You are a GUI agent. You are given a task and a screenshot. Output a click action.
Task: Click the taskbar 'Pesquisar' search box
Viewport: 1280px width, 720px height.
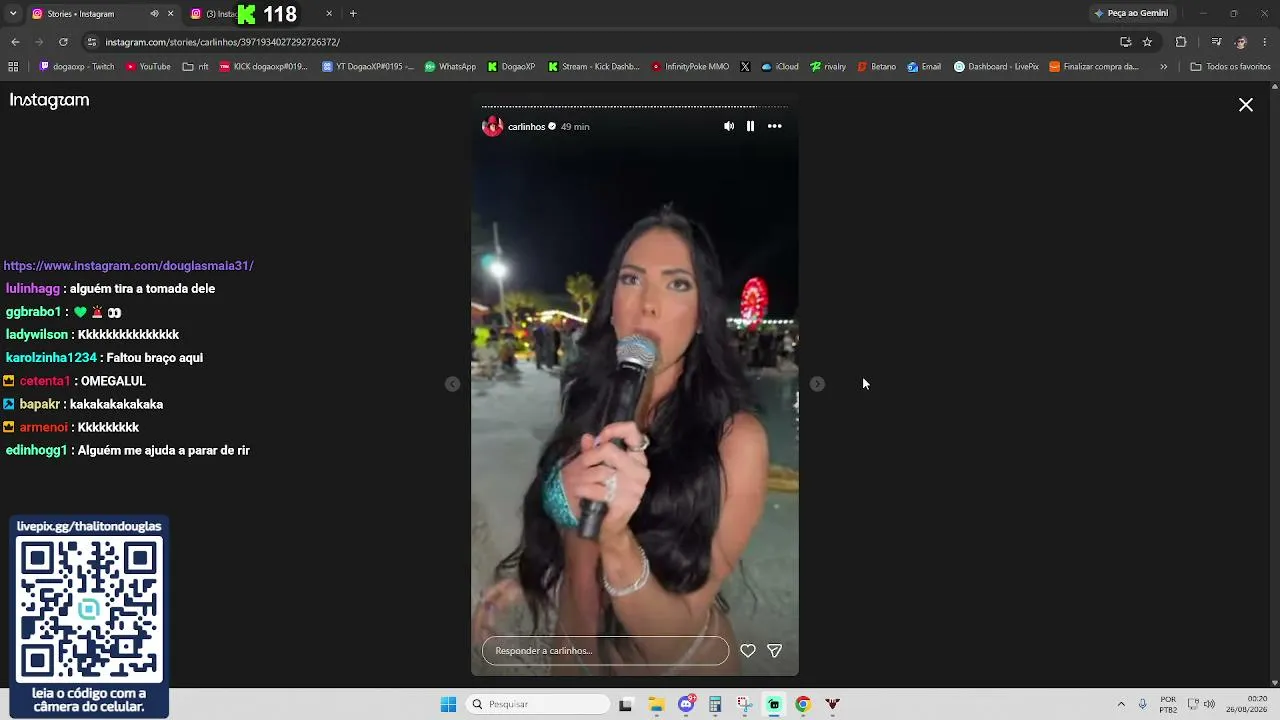coord(538,704)
